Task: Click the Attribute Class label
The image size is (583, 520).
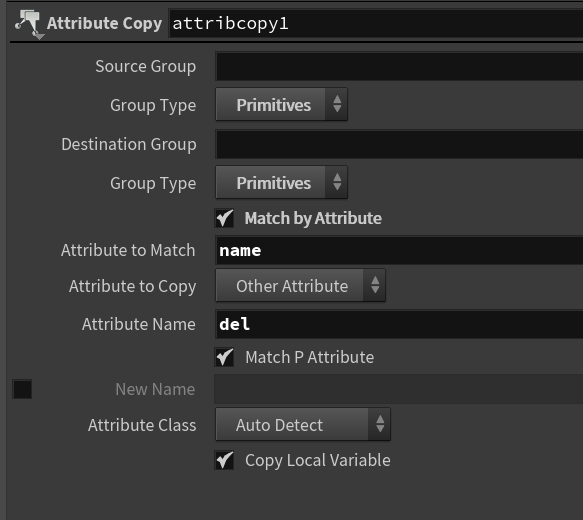Action: [x=142, y=425]
